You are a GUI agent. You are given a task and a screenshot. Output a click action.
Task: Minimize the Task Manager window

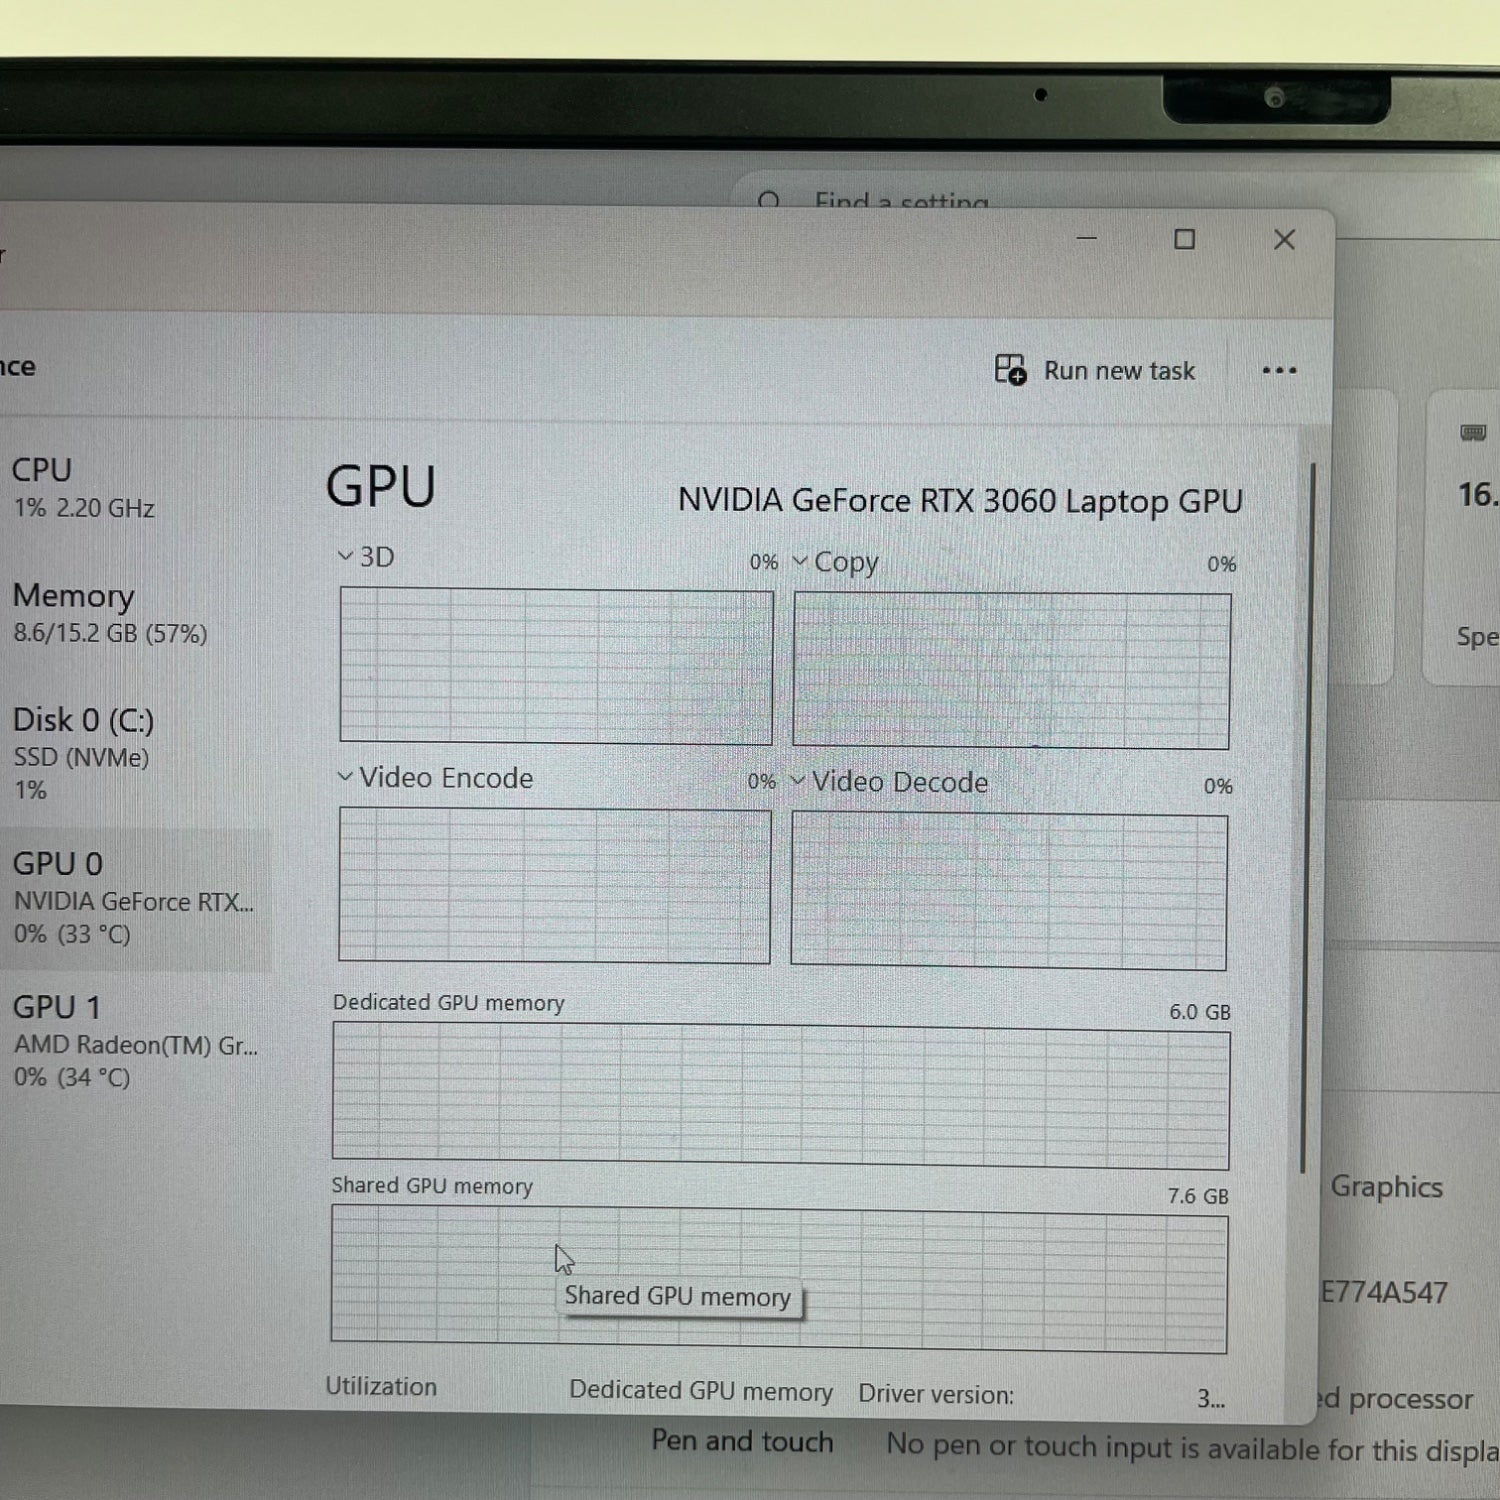(1087, 240)
